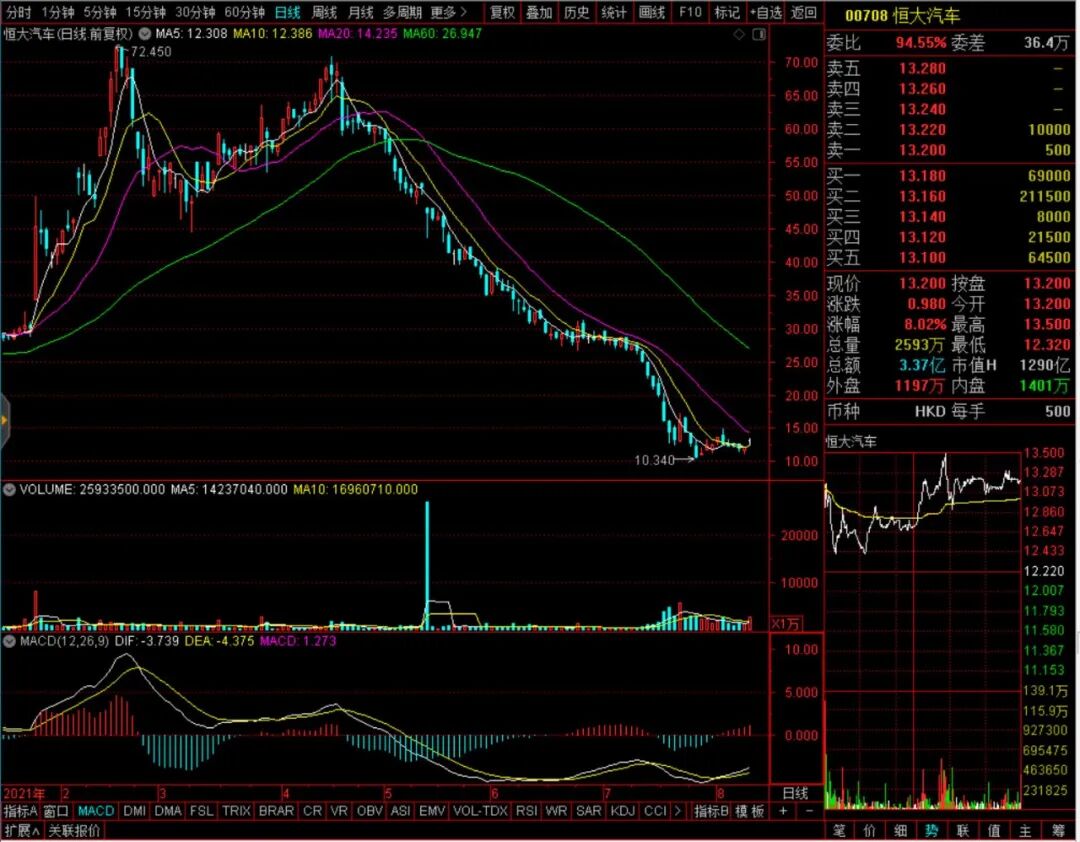Select the ASI indicator tab
The image size is (1080, 842).
(x=400, y=811)
